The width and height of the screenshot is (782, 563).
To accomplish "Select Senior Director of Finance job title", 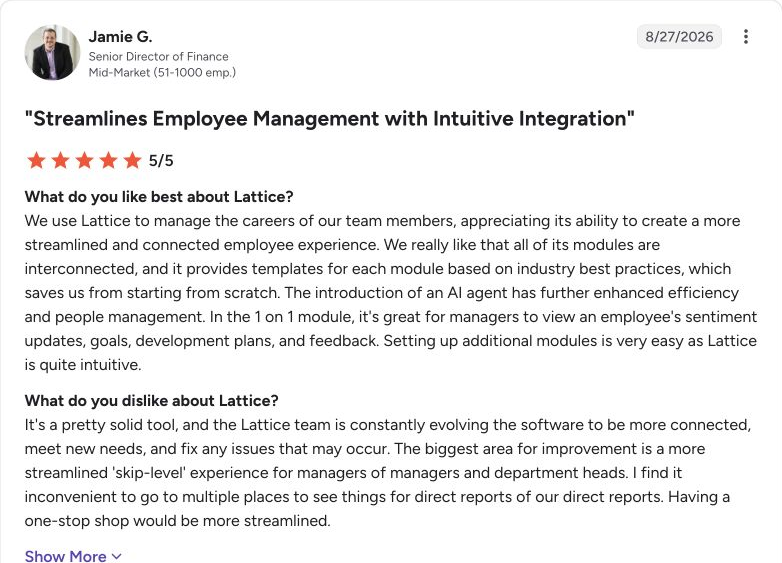I will point(159,56).
